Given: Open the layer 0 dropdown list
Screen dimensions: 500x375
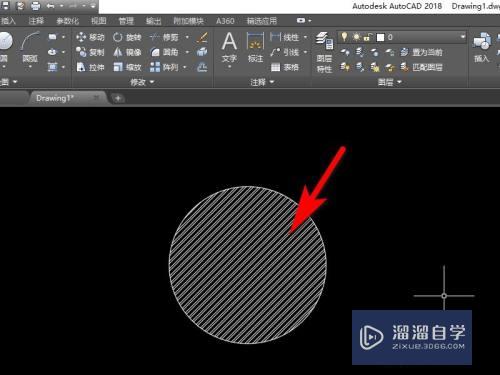Looking at the screenshot, I should [463, 37].
